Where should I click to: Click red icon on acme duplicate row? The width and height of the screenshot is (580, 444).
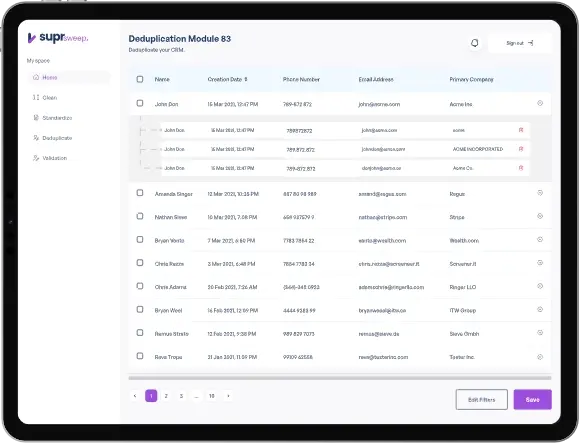(x=521, y=130)
